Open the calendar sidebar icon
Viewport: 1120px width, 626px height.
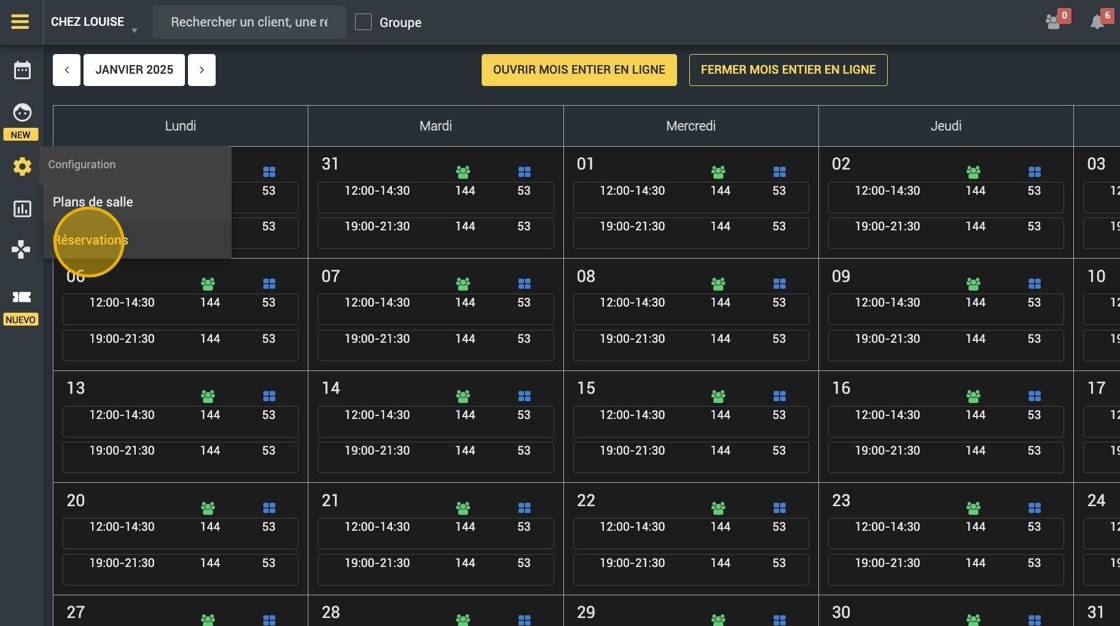click(x=22, y=70)
